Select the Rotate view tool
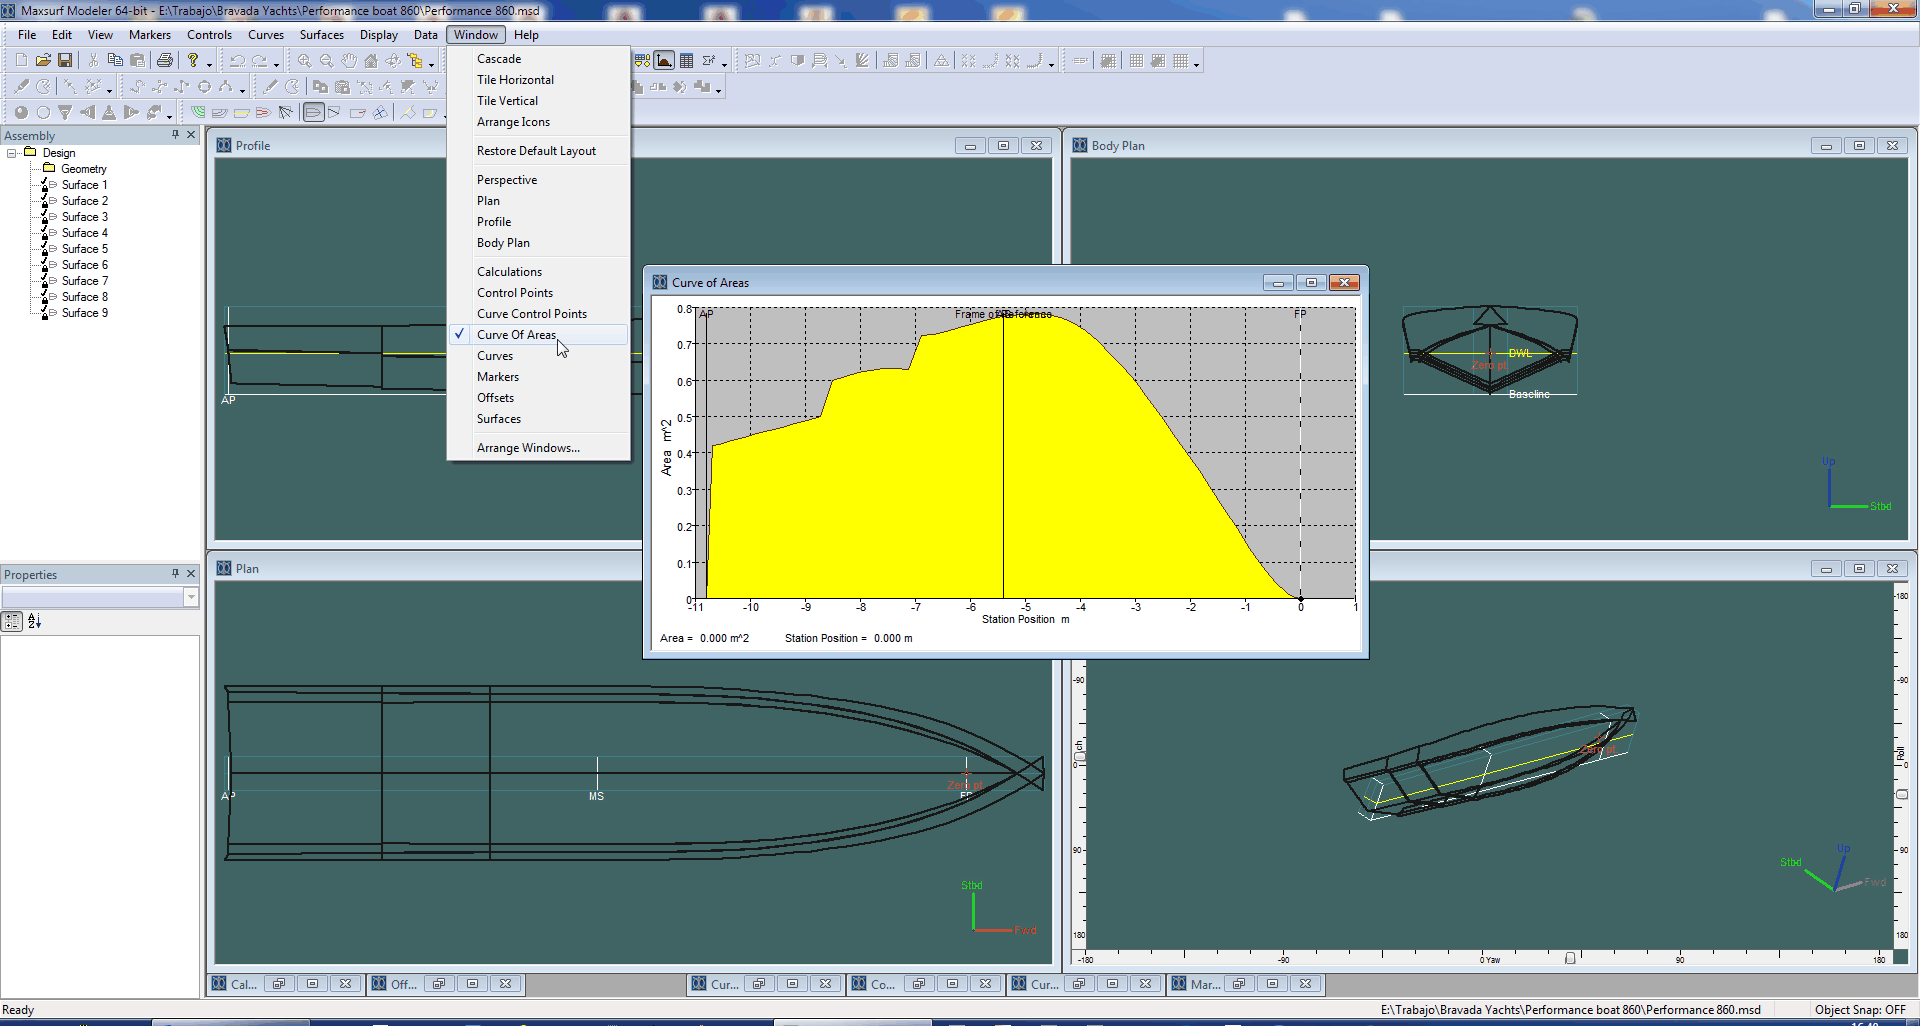This screenshot has width=1920, height=1026. 393,61
